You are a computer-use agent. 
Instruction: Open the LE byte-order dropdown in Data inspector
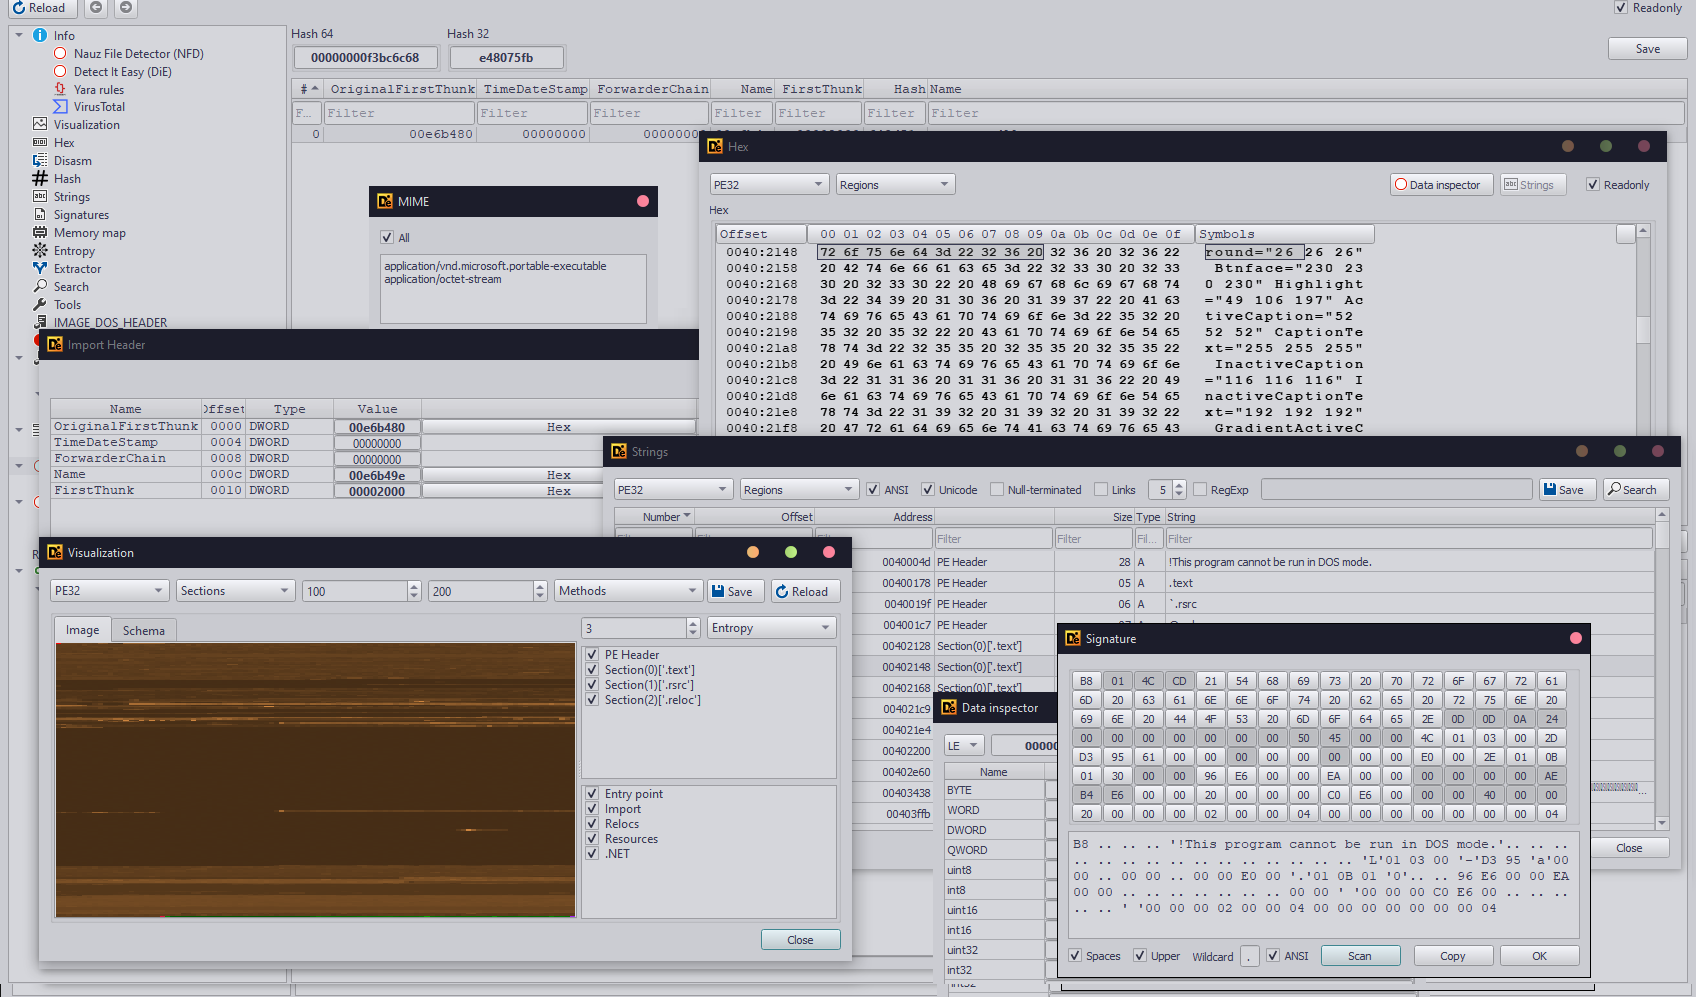[x=963, y=744]
